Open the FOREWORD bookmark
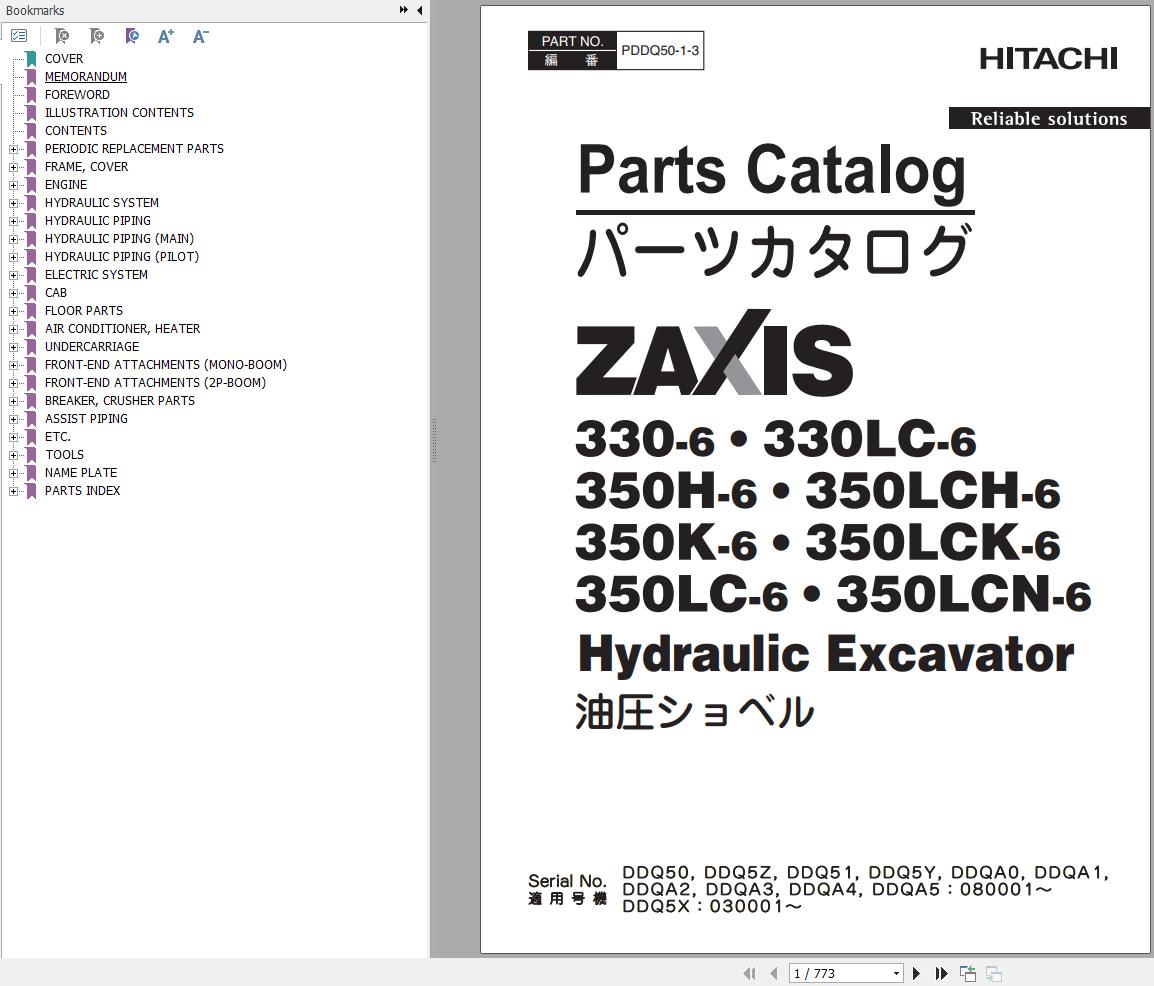1154x986 pixels. coord(77,94)
